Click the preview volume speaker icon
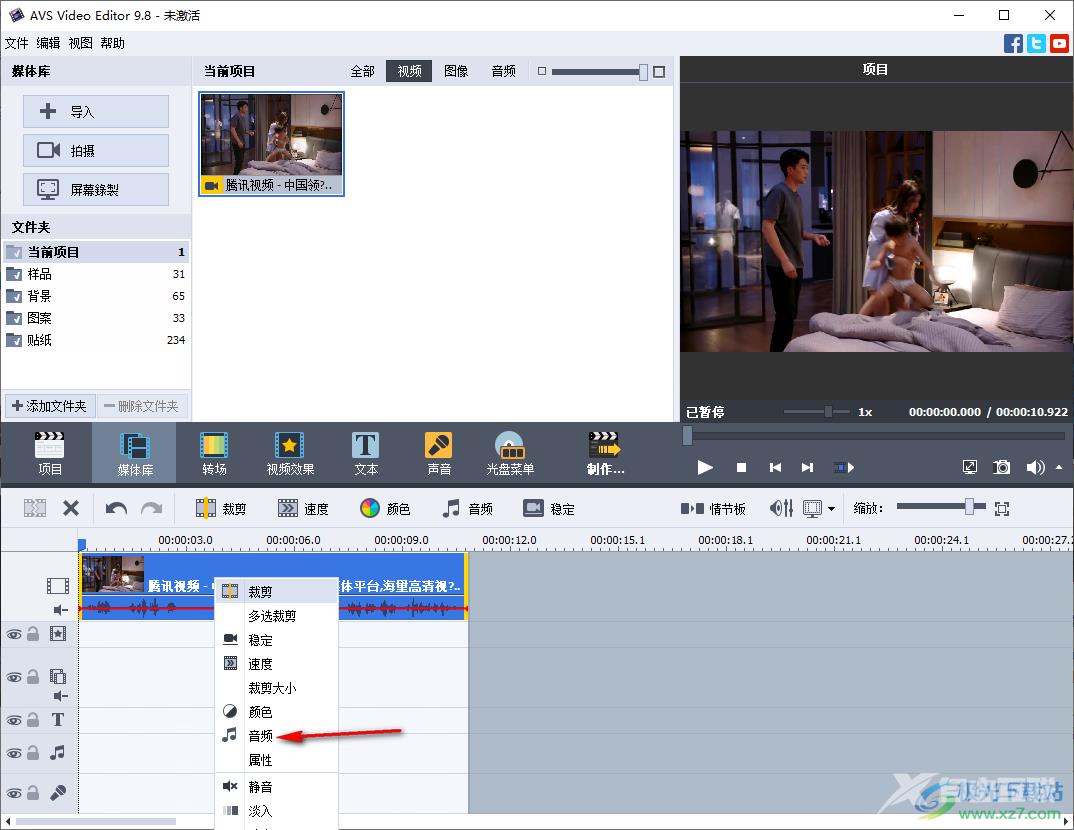The width and height of the screenshot is (1074, 830). pos(1035,467)
